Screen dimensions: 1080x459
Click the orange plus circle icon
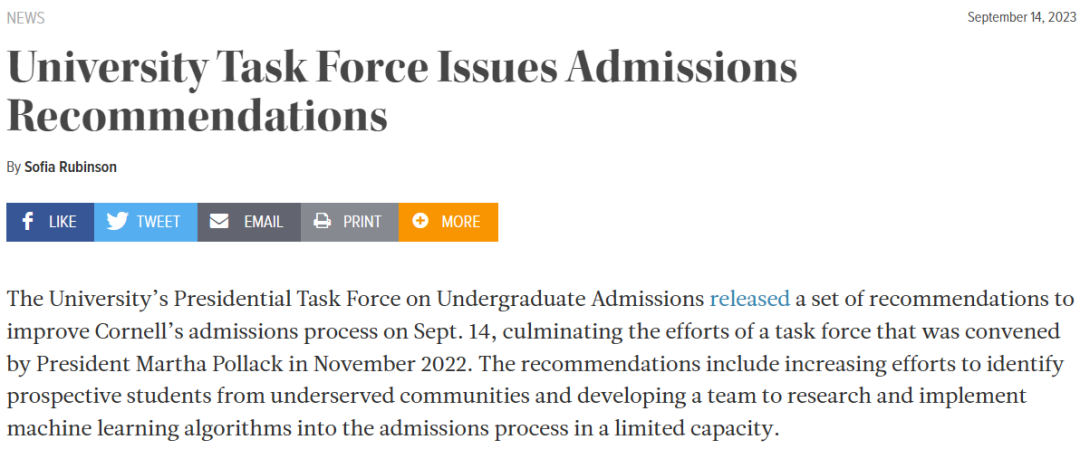point(420,222)
